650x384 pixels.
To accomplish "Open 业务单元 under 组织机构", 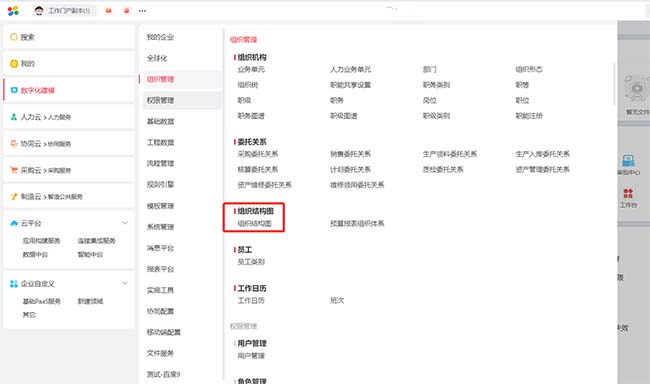I will (x=251, y=69).
